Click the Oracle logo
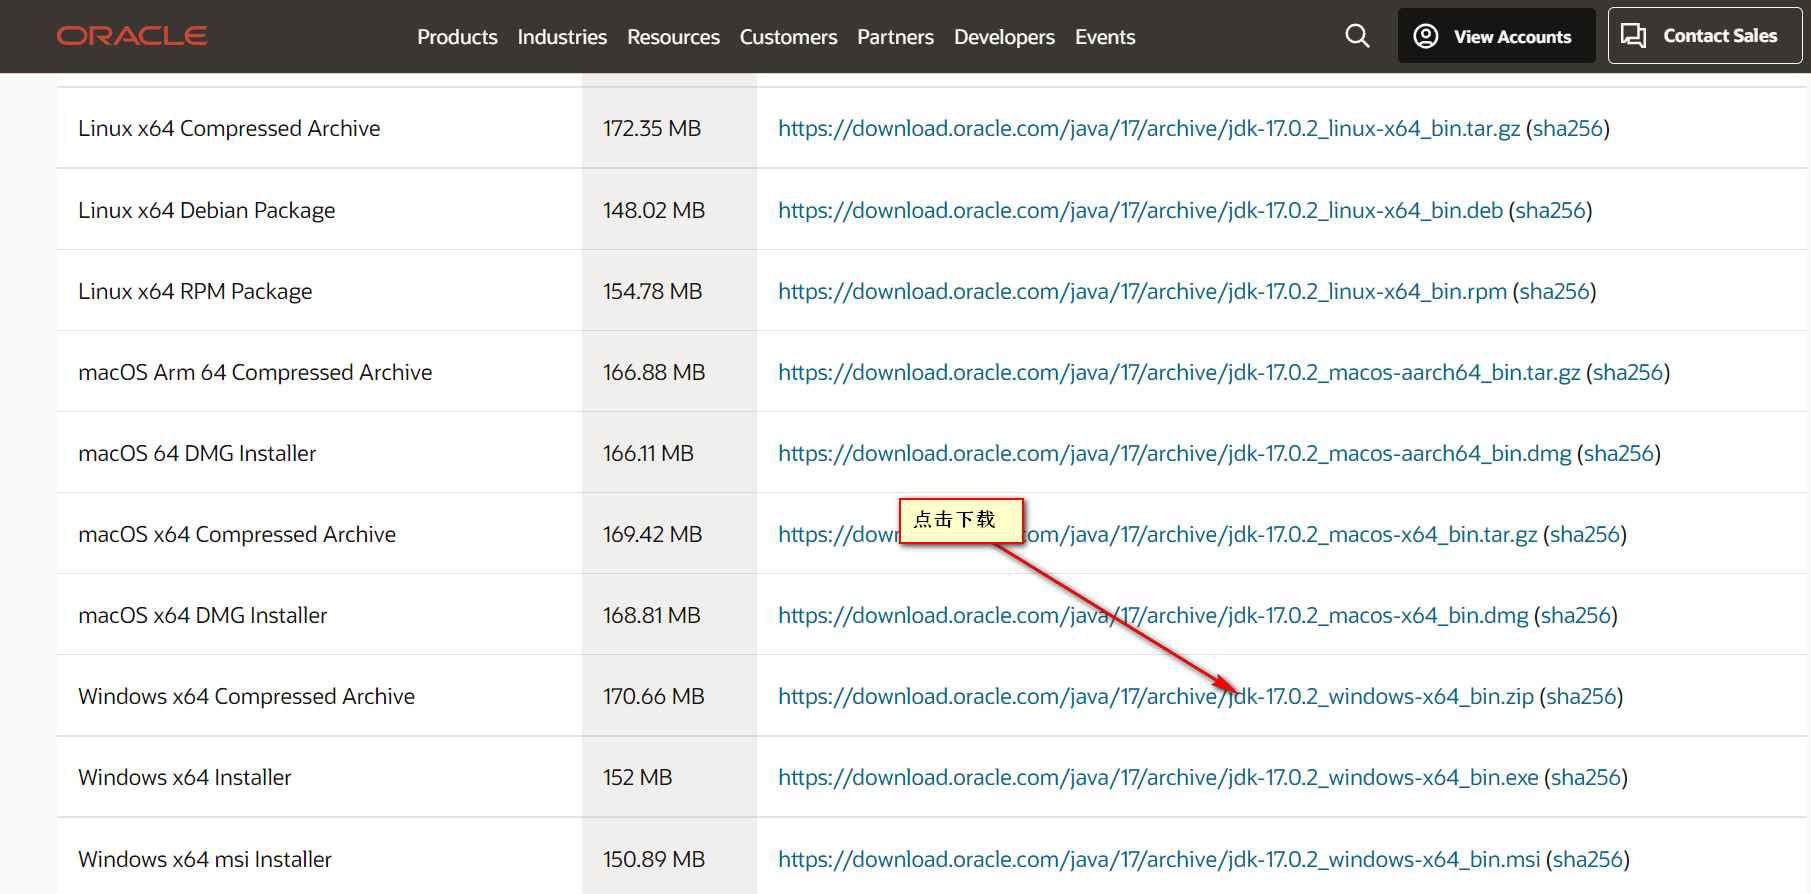The width and height of the screenshot is (1811, 894). pos(132,36)
